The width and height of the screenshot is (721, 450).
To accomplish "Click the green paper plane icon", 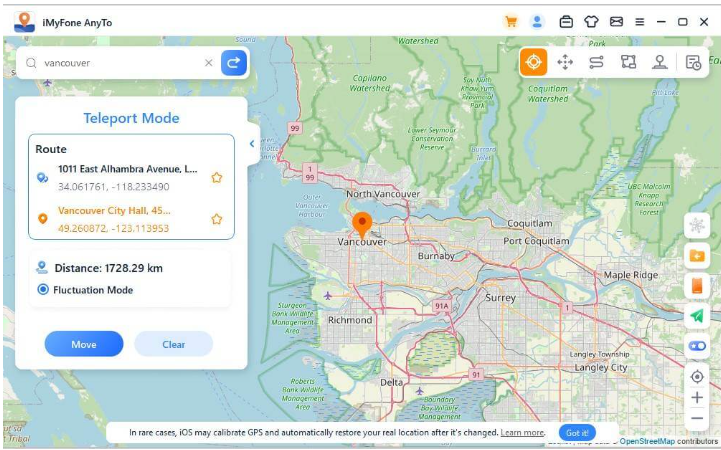I will click(x=697, y=316).
